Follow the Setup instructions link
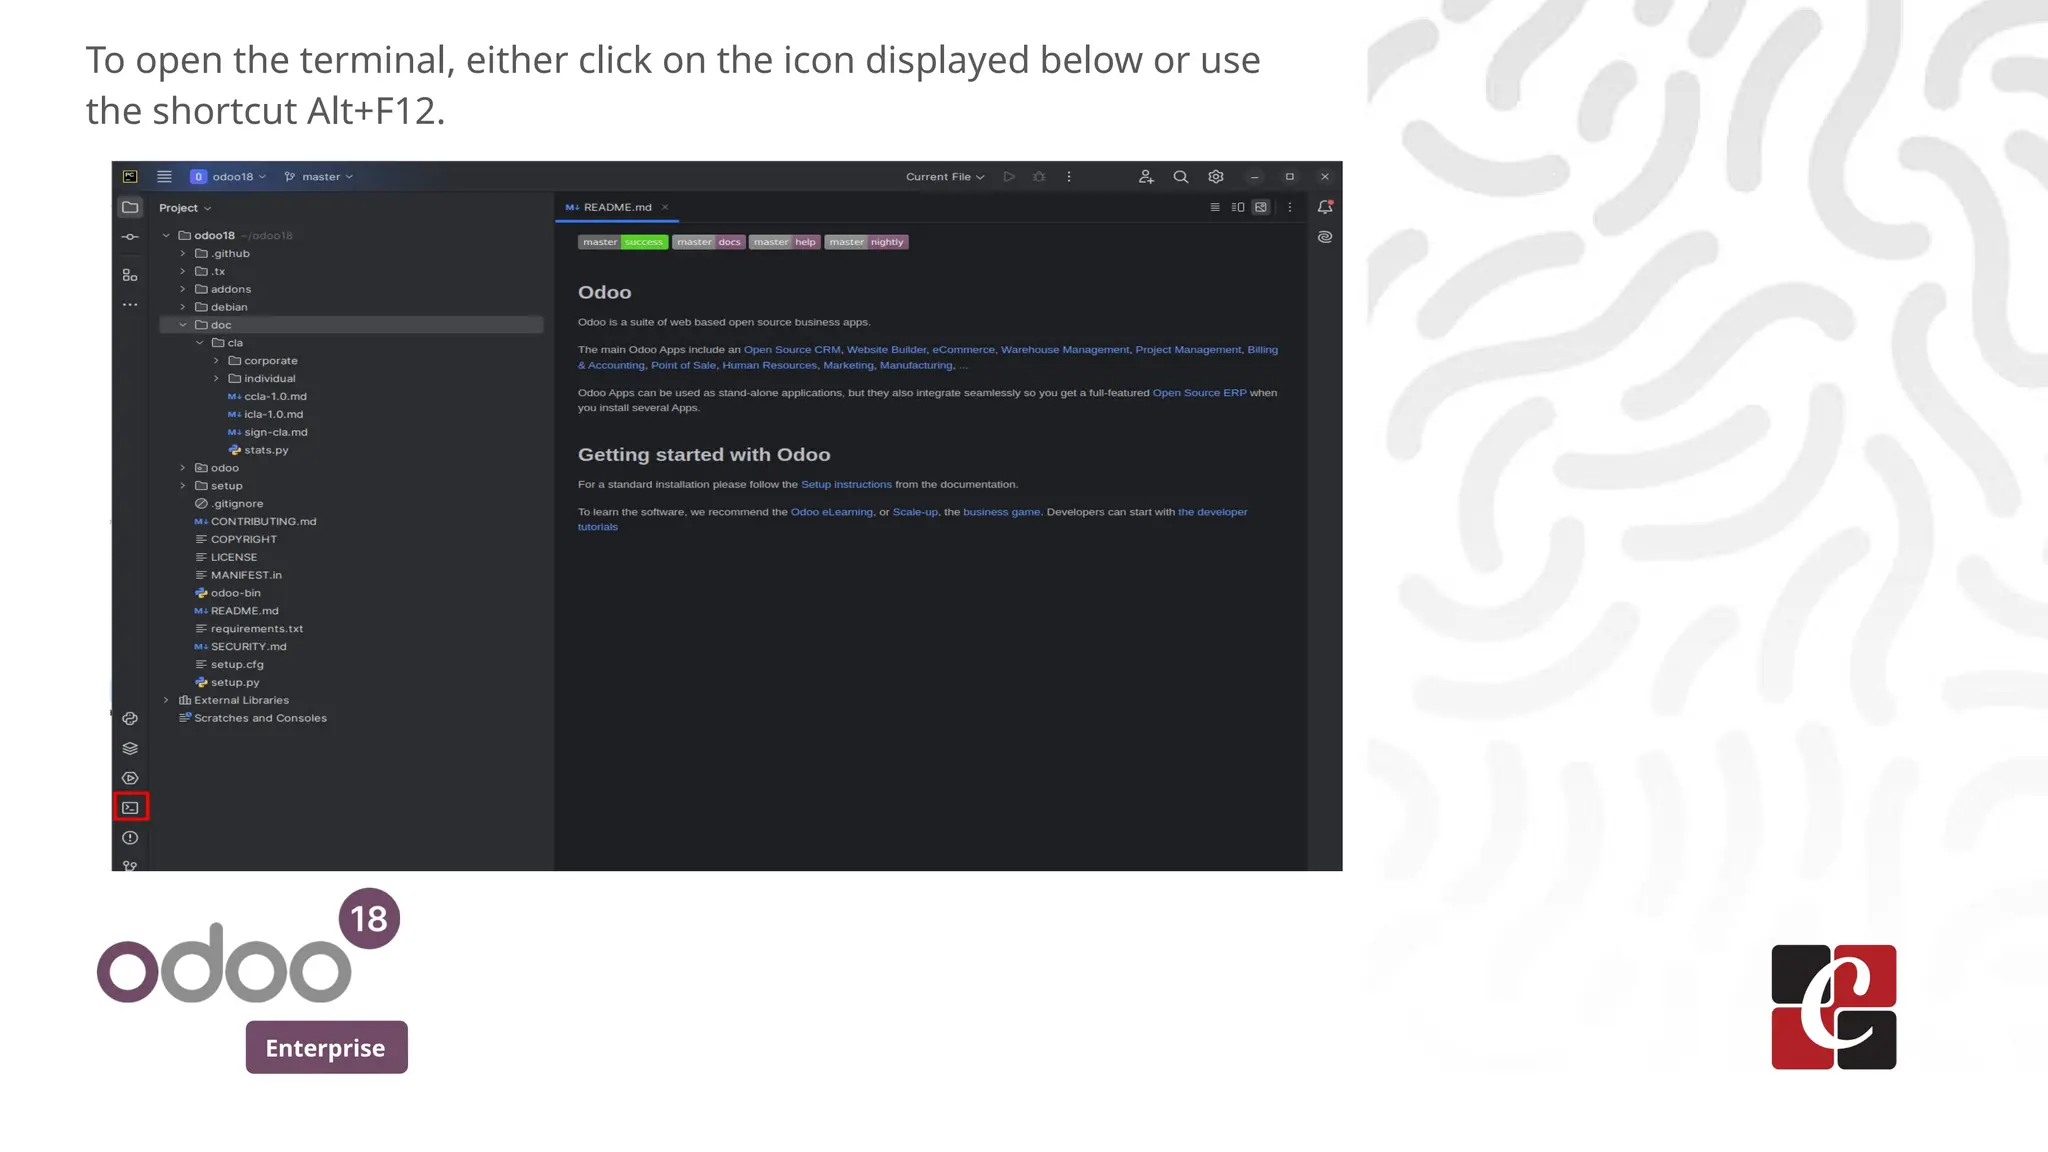The width and height of the screenshot is (2048, 1152). [846, 484]
